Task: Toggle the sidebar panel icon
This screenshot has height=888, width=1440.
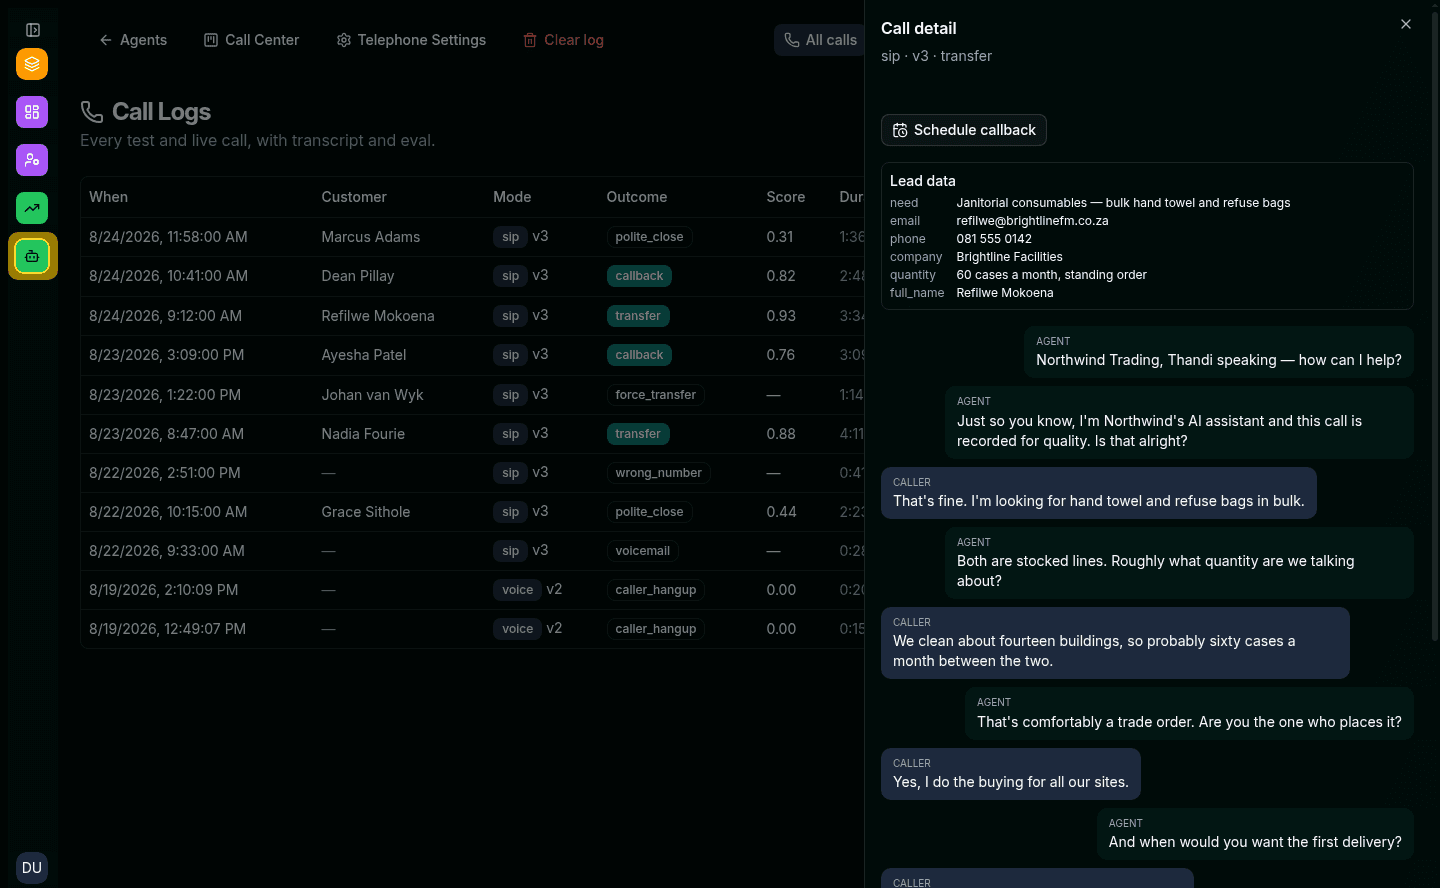Action: click(32, 30)
